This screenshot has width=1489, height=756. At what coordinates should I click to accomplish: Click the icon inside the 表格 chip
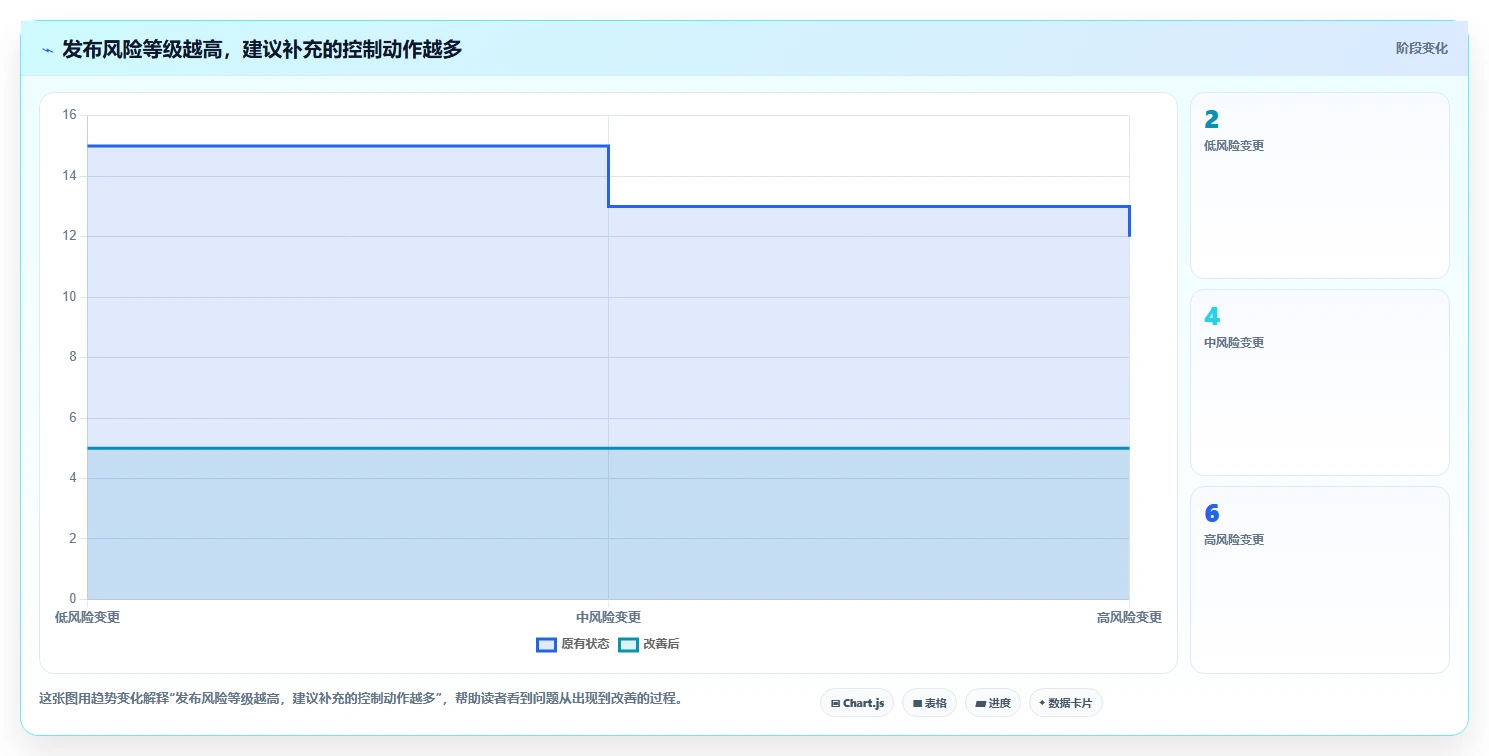(917, 704)
